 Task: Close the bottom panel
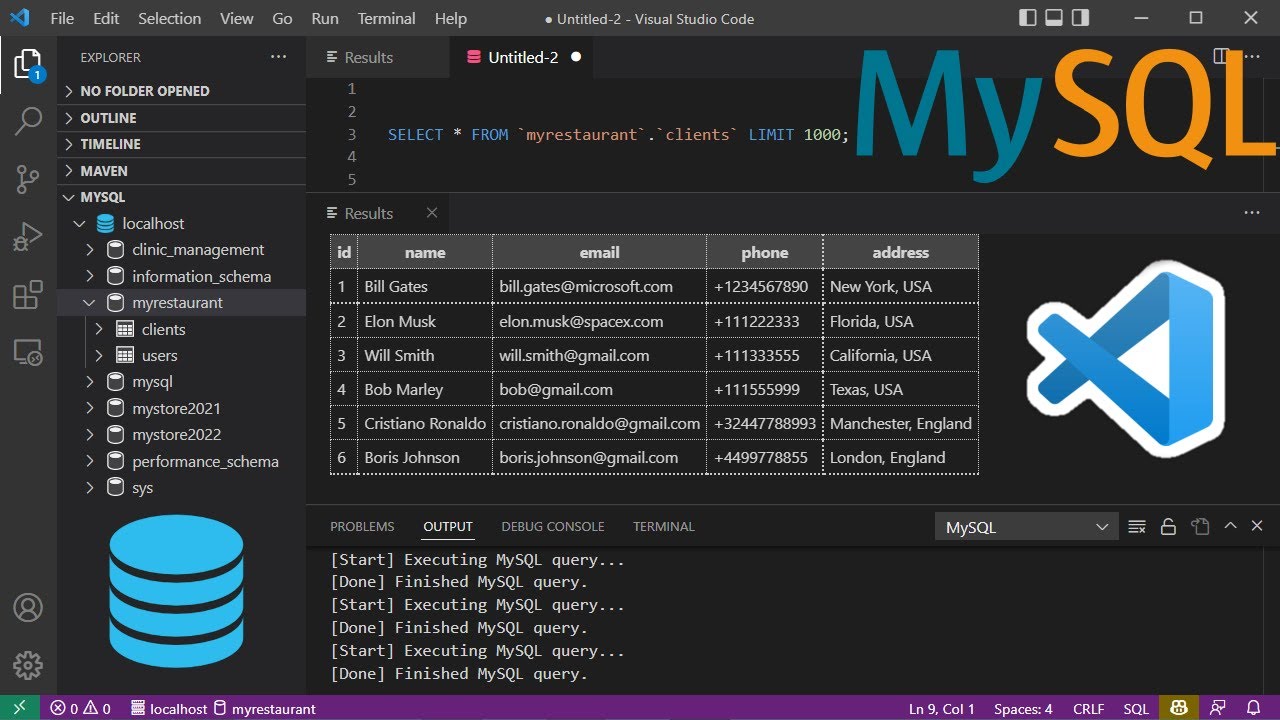(x=1258, y=526)
